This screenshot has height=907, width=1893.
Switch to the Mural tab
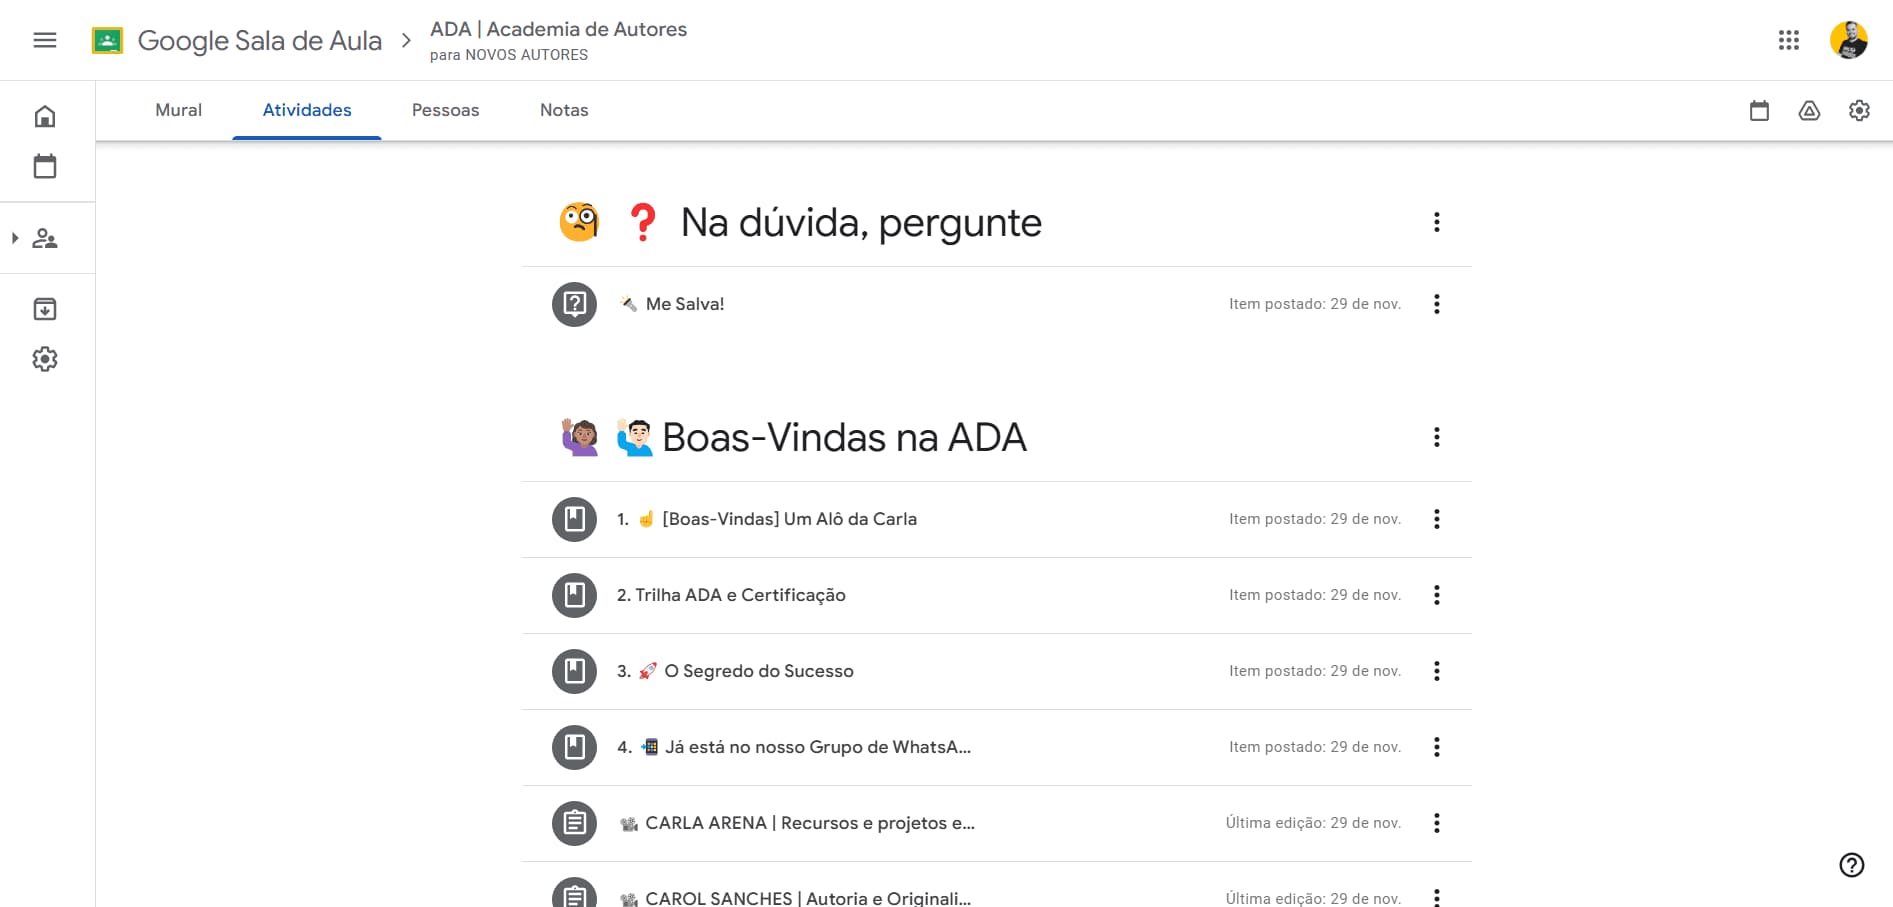178,110
